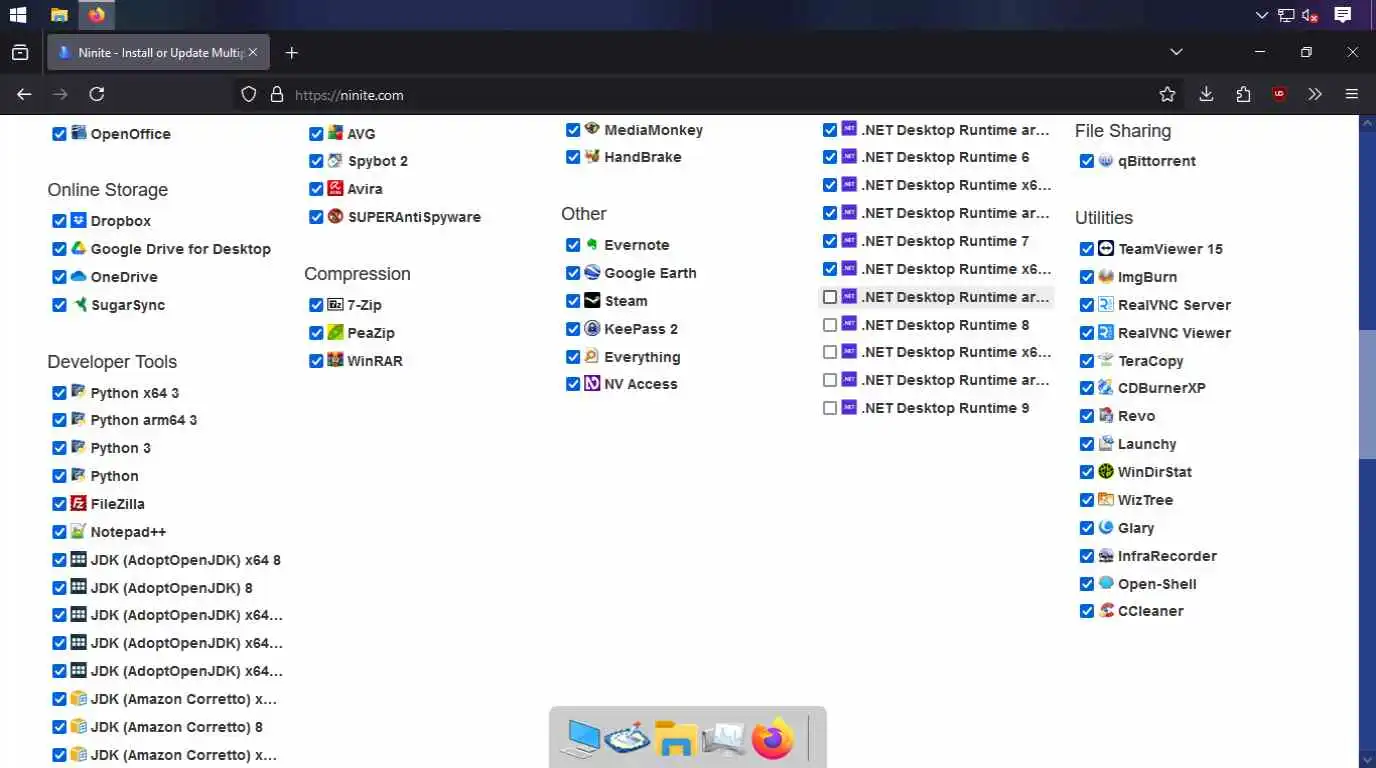Viewport: 1376px width, 768px height.
Task: Uncheck the Open-Shell checkbox
Action: tap(1087, 584)
